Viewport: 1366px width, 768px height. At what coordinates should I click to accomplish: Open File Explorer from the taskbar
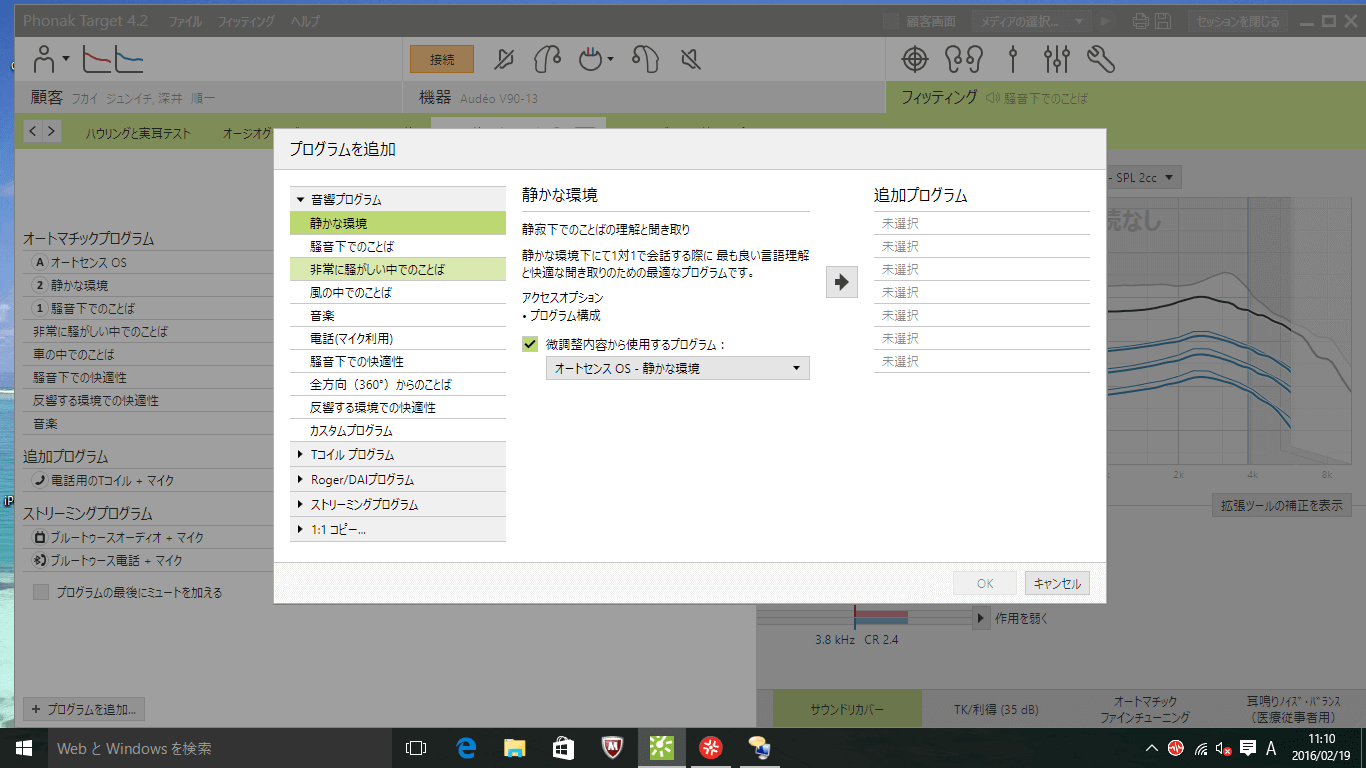(x=514, y=747)
